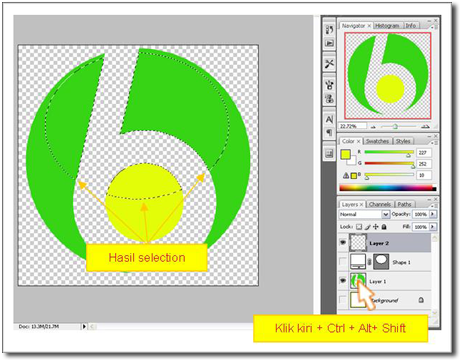Click the Navigator zoom percentage field

[353, 126]
